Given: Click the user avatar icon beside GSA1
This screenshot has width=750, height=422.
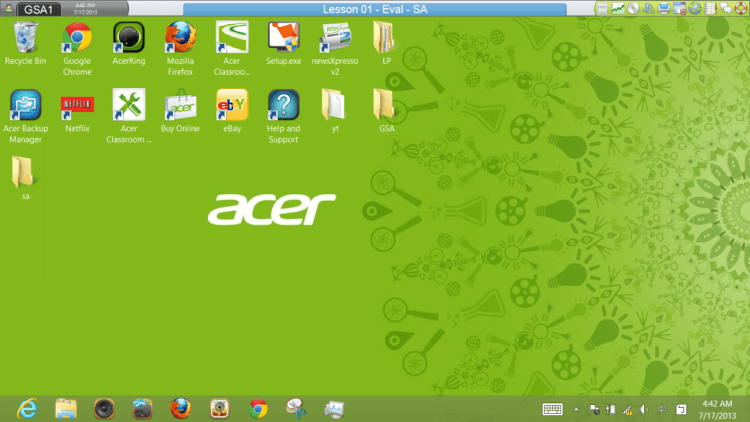Looking at the screenshot, I should (x=9, y=8).
